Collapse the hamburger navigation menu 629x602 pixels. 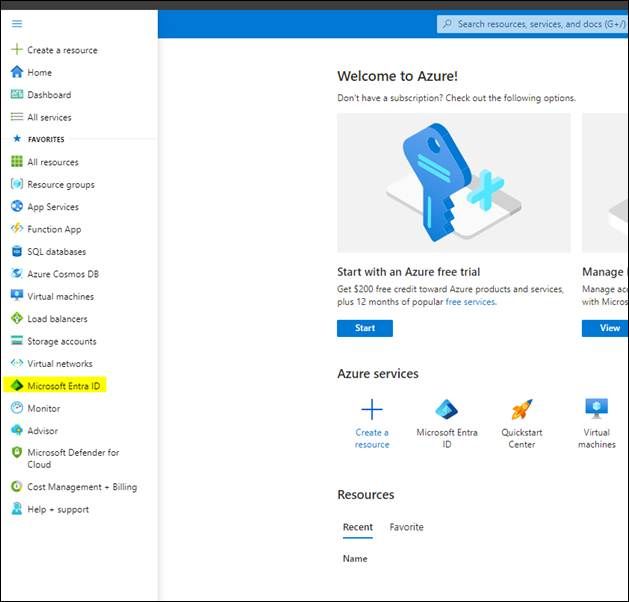coord(17,23)
